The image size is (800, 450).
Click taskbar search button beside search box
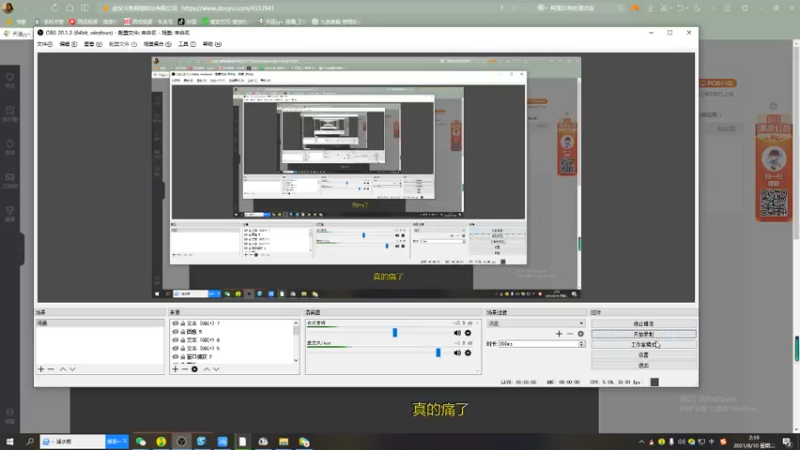click(x=116, y=441)
